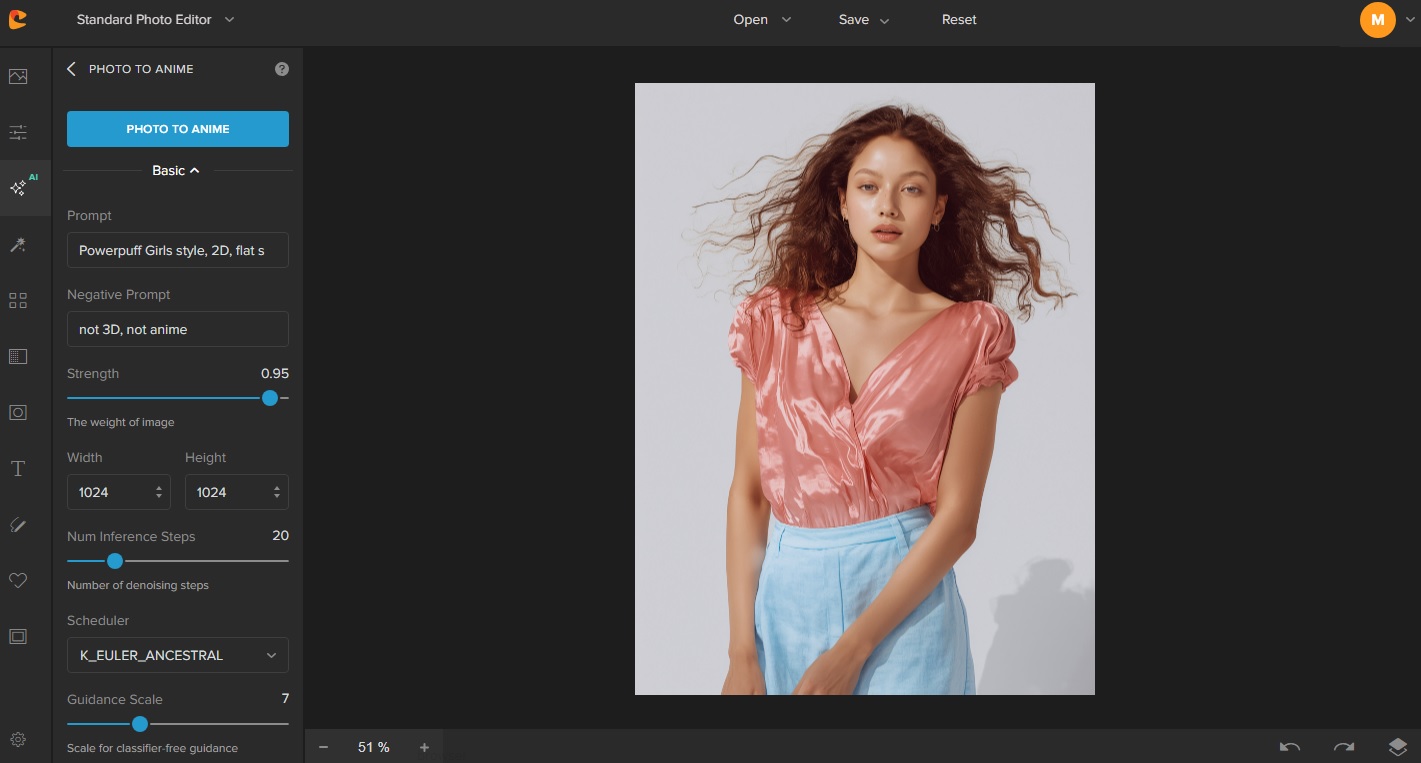Open the favorites heart icon
This screenshot has height=763, width=1421.
[x=18, y=580]
